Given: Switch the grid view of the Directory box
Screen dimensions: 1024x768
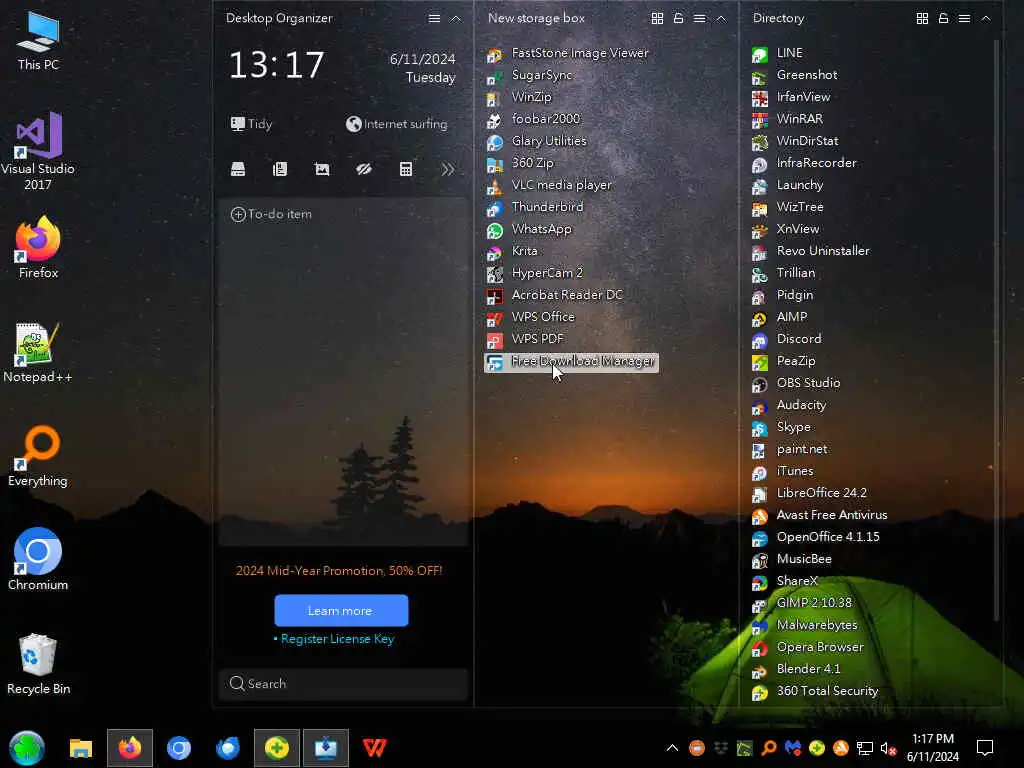Looking at the screenshot, I should [x=922, y=18].
